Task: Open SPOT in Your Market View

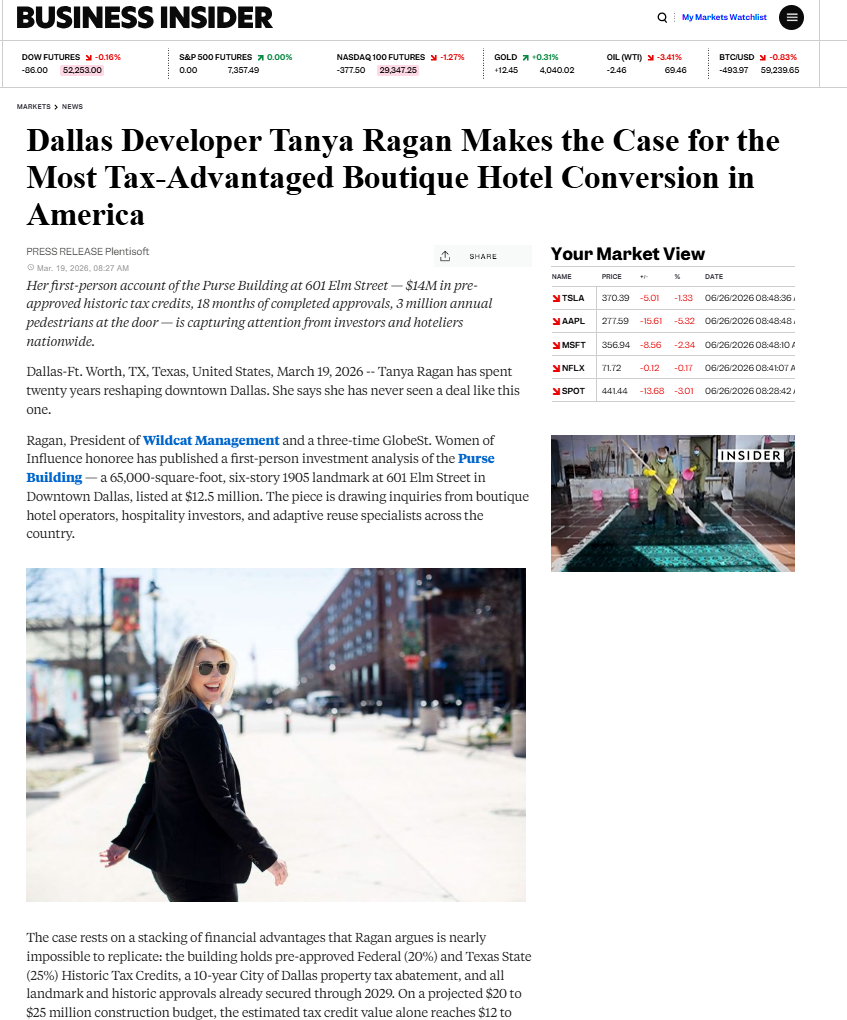Action: tap(573, 391)
